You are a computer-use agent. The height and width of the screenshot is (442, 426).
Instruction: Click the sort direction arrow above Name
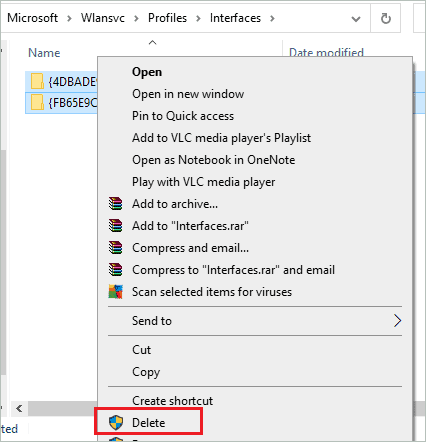tap(152, 43)
